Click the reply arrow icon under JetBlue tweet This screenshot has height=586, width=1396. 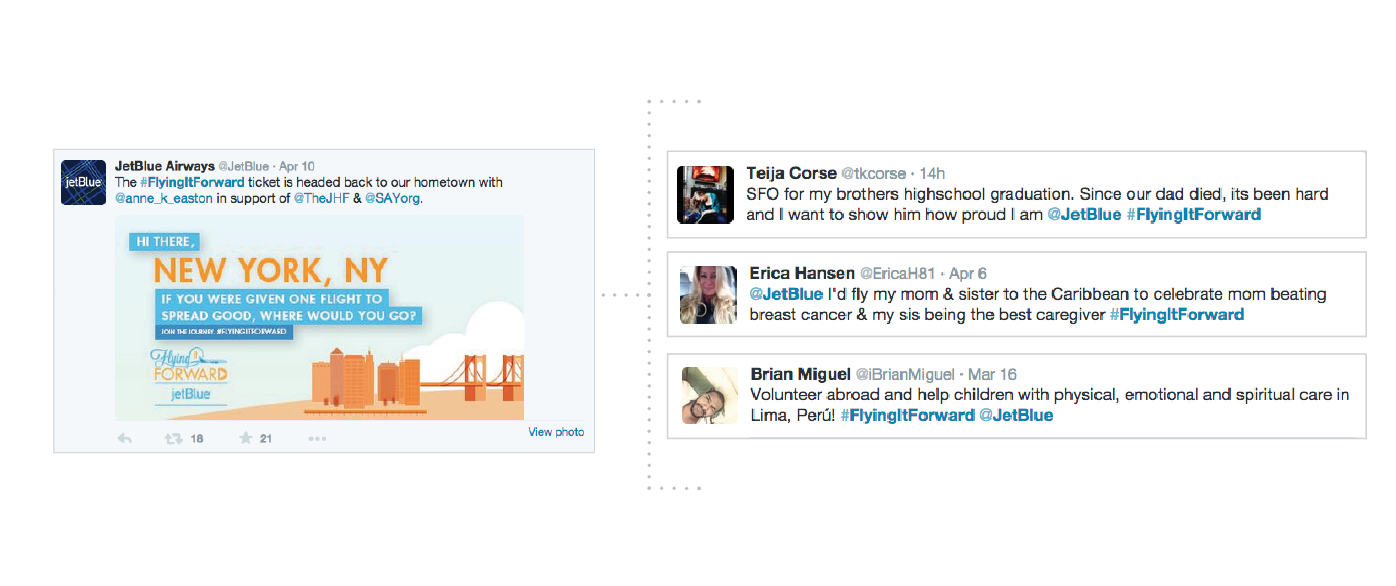pos(124,439)
